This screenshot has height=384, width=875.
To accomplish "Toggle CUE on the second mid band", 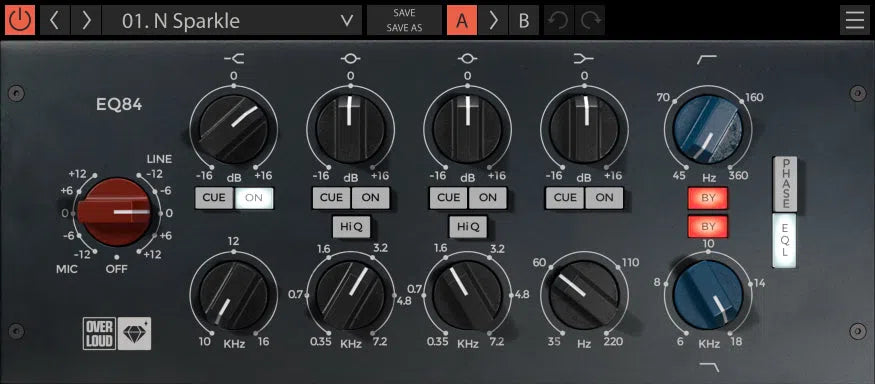I will point(449,198).
